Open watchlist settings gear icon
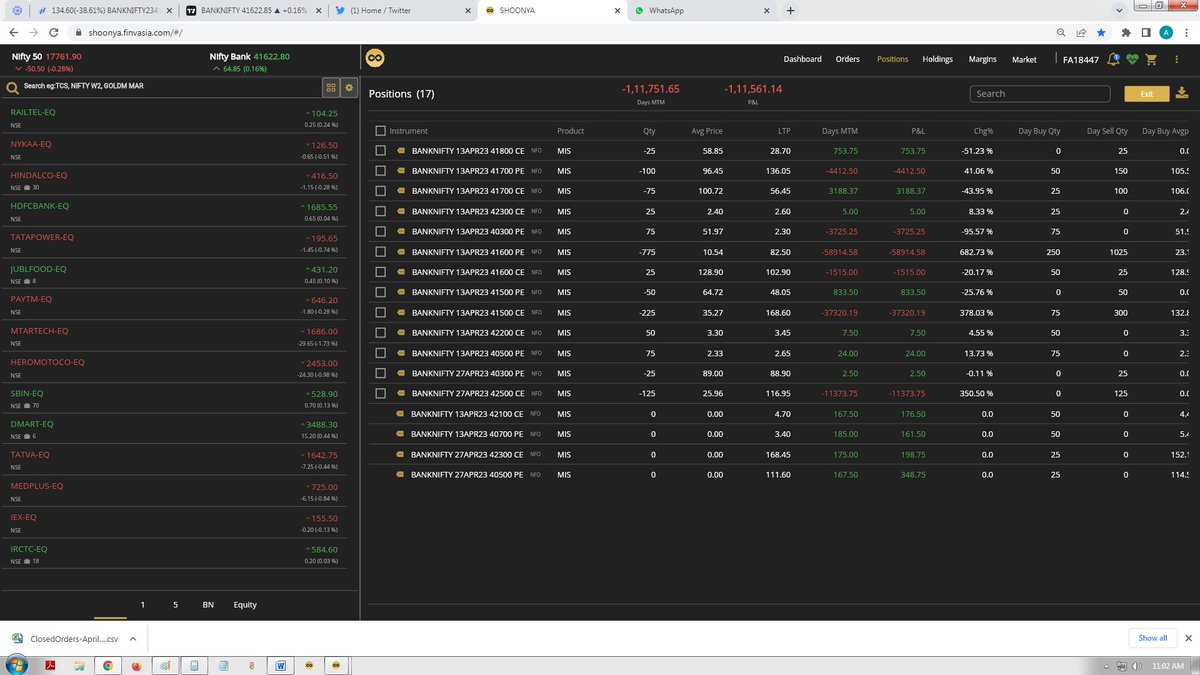 [349, 87]
